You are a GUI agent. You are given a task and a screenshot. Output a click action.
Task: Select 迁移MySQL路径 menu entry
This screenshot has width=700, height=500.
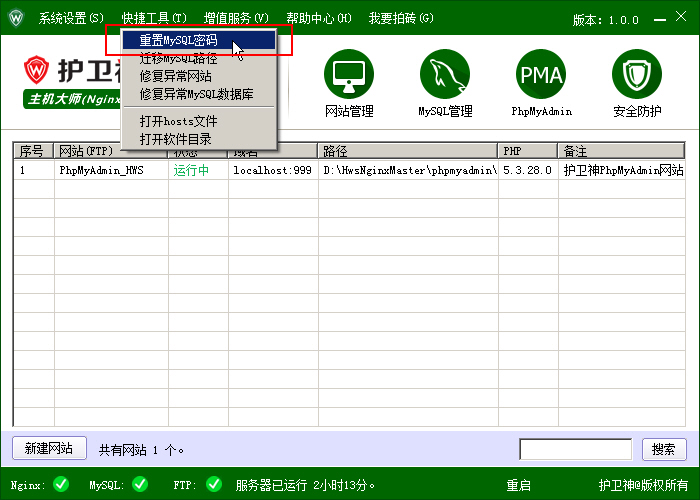point(199,58)
